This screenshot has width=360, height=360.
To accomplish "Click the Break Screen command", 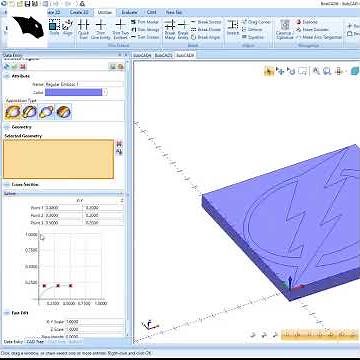I will [x=206, y=22].
